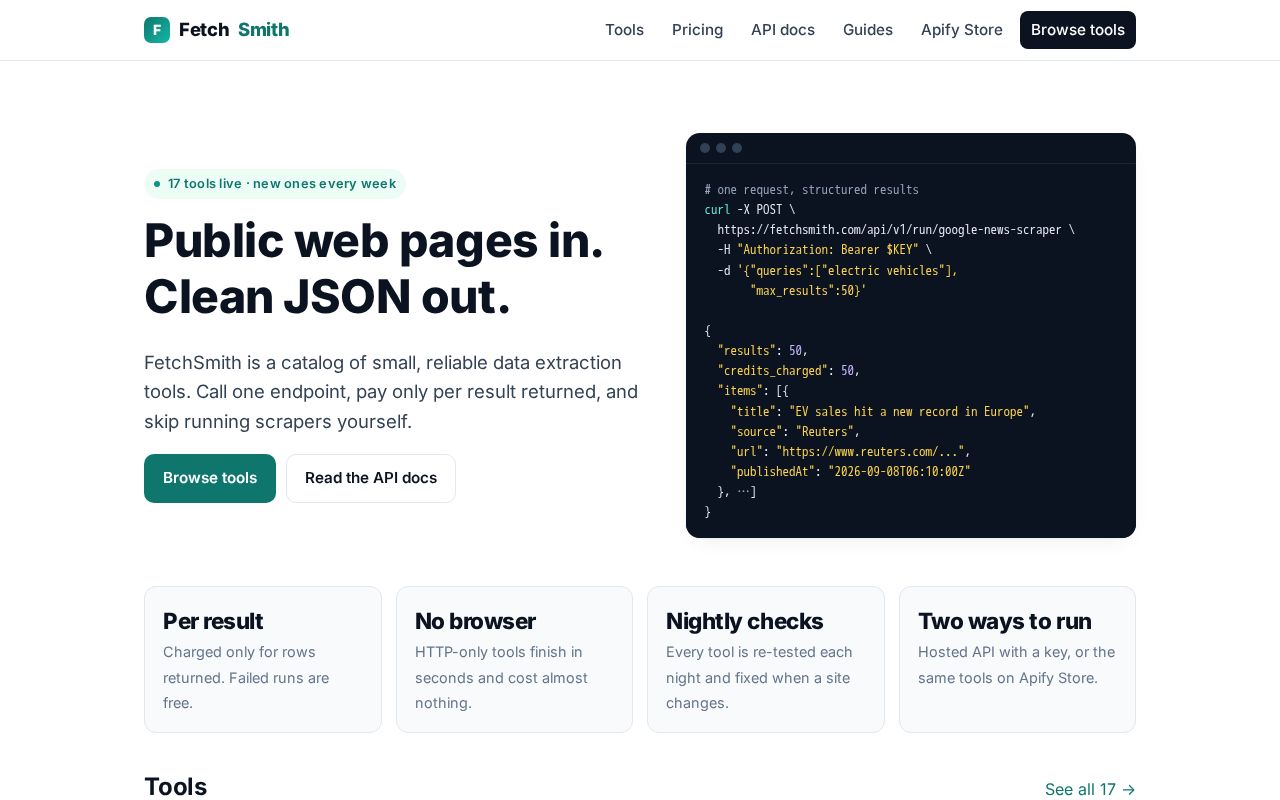
Task: Select the 'Nightly checks' card title
Action: pos(744,621)
